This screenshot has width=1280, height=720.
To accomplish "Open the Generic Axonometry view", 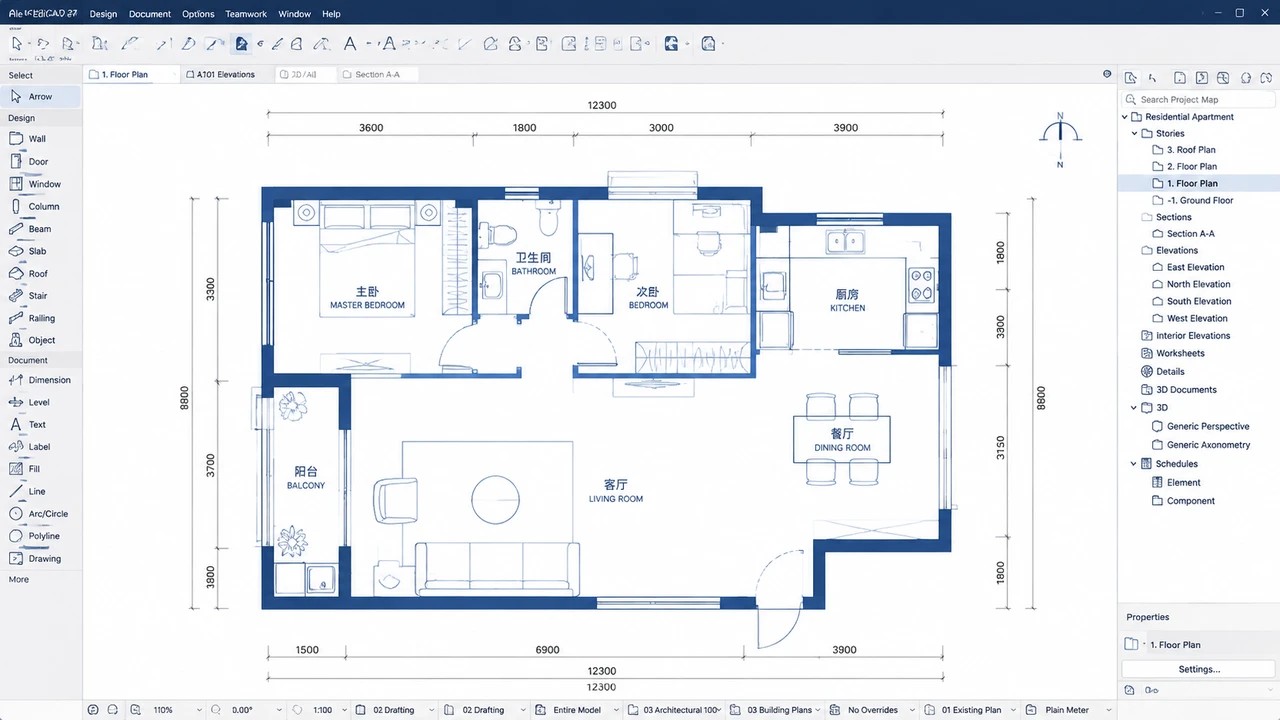I will [1208, 445].
